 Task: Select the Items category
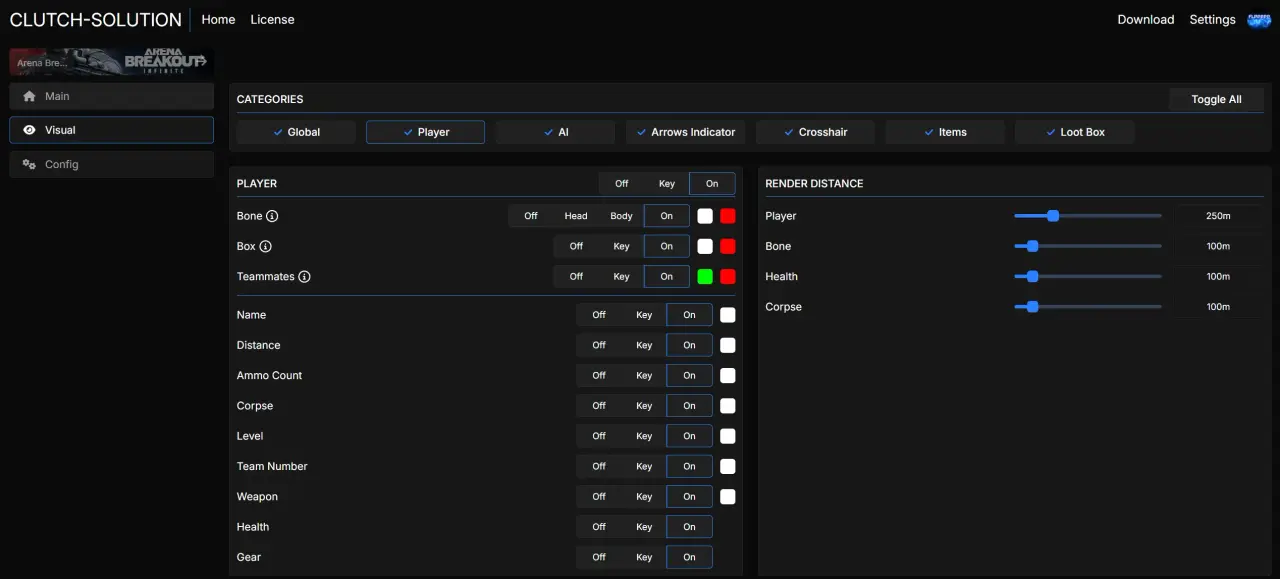pos(944,132)
